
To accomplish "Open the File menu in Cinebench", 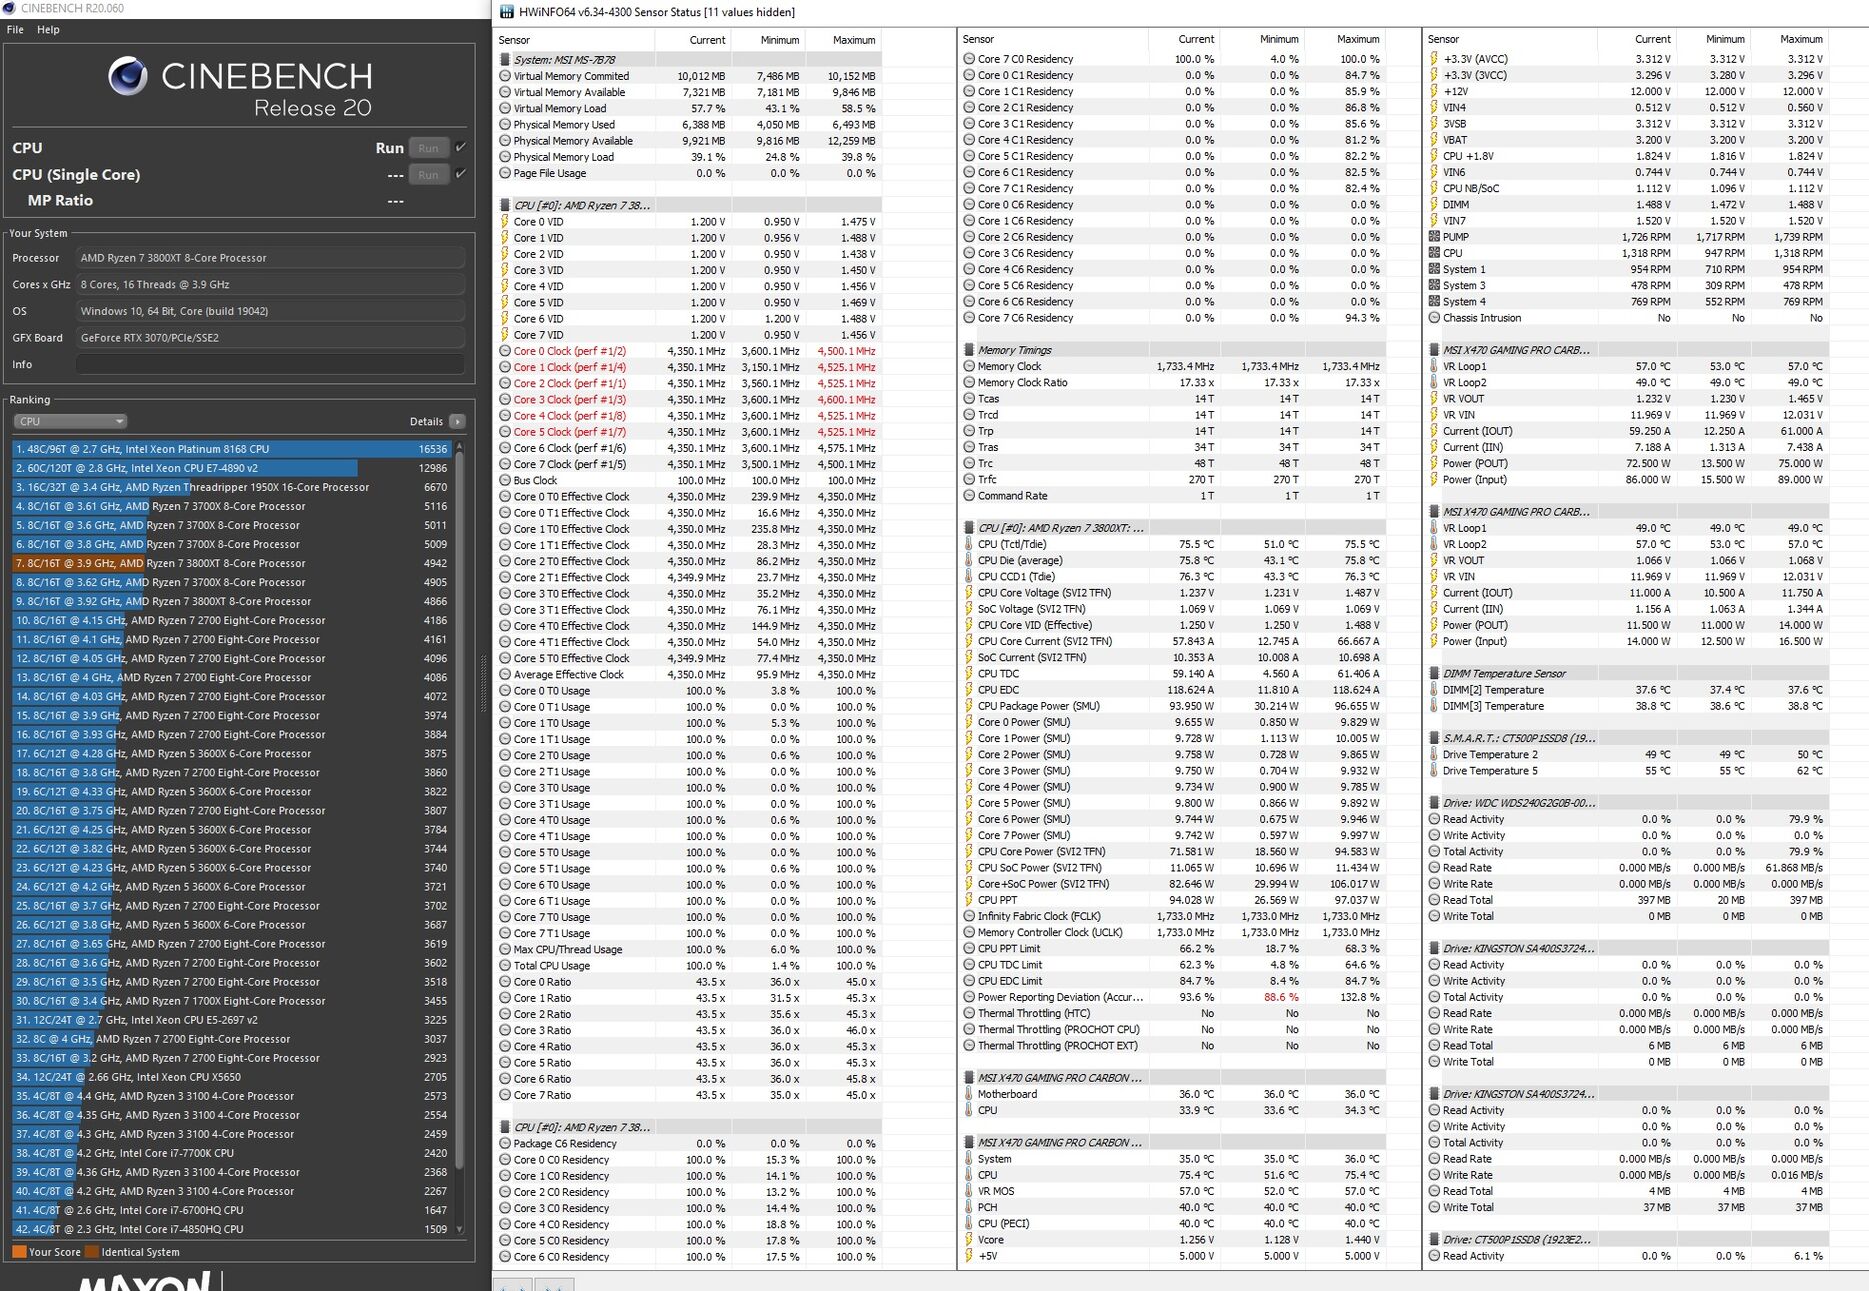I will [15, 30].
